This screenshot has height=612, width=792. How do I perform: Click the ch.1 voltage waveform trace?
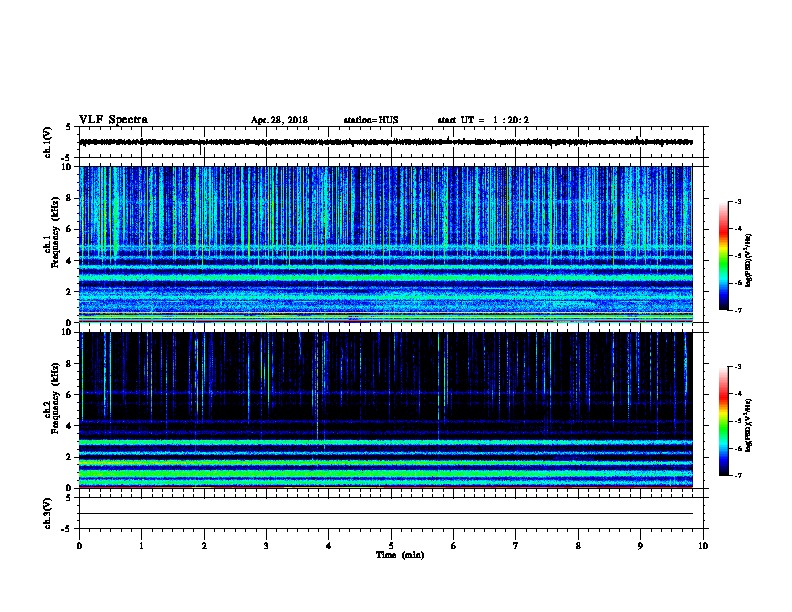tap(386, 142)
